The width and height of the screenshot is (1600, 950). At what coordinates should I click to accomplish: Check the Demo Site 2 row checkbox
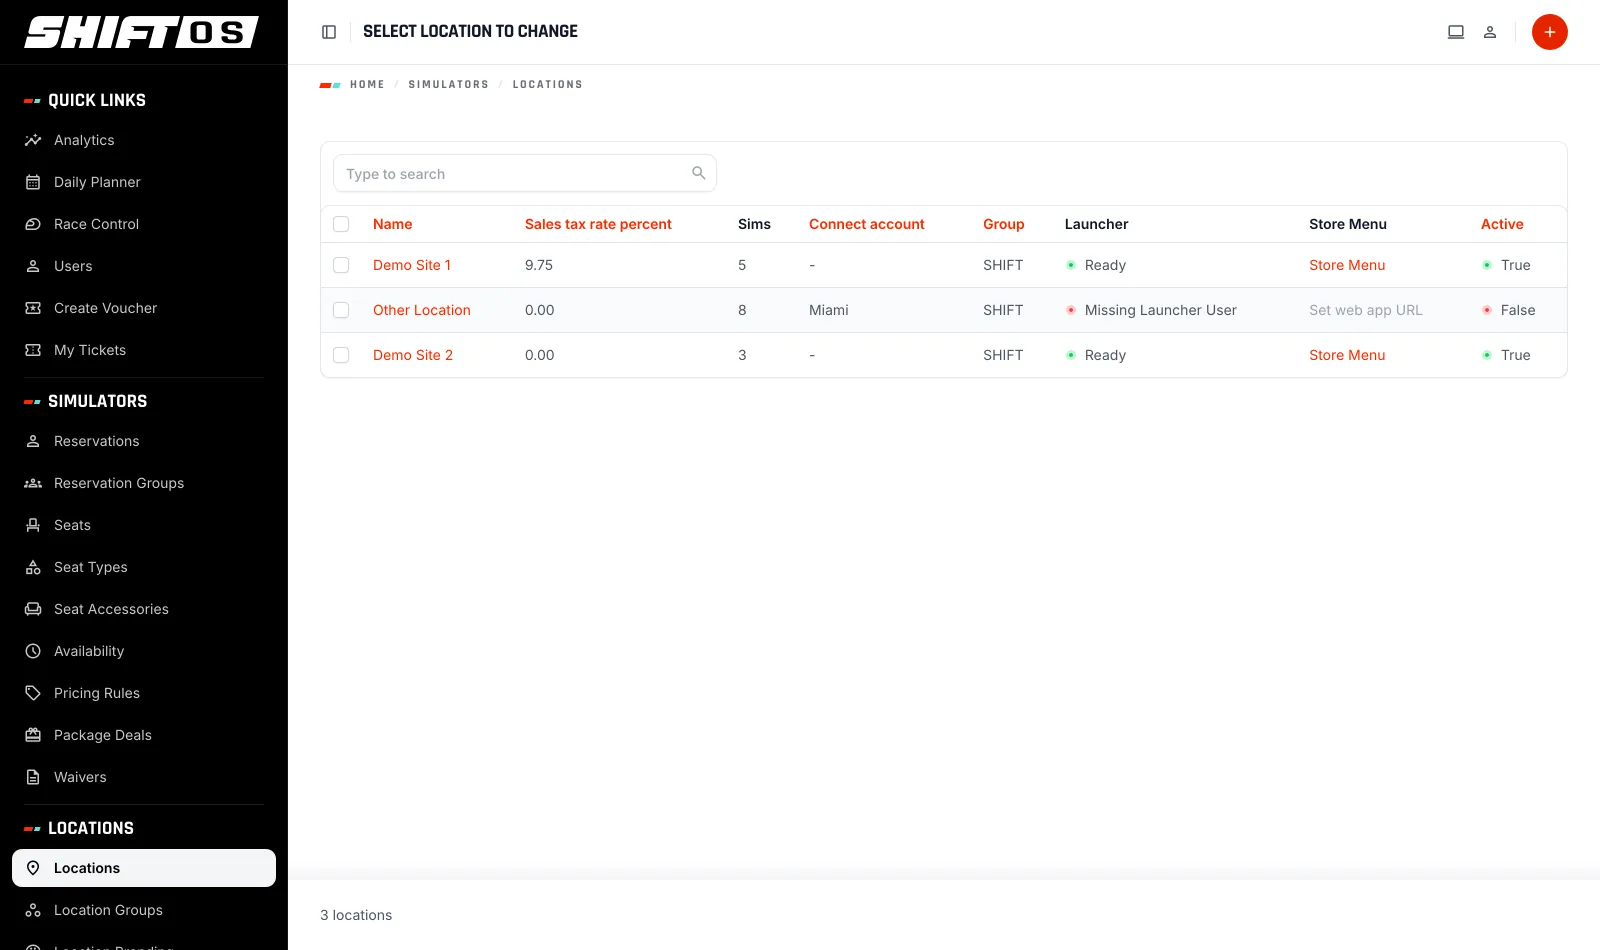click(341, 355)
